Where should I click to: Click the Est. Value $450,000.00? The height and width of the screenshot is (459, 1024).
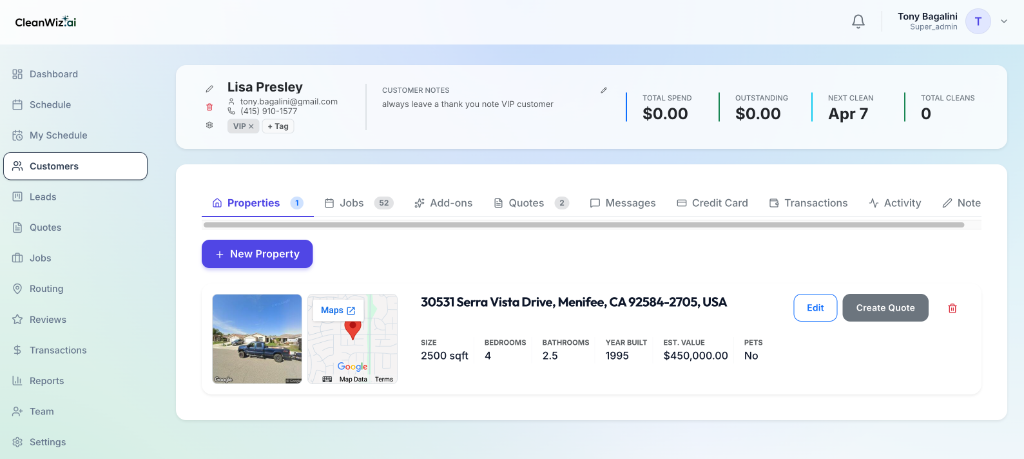pyautogui.click(x=696, y=356)
